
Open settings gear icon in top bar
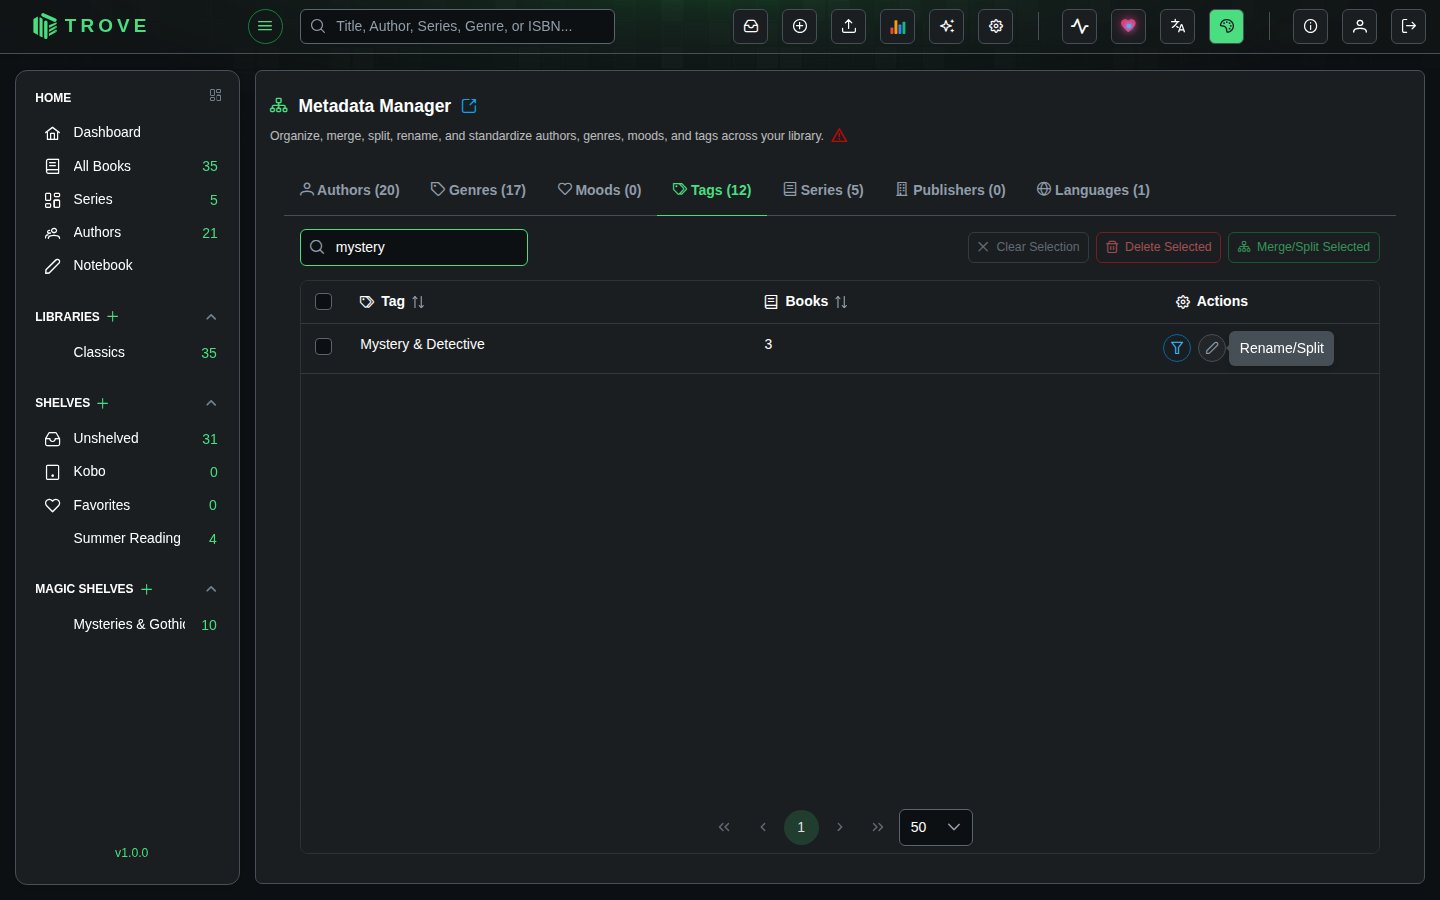996,26
